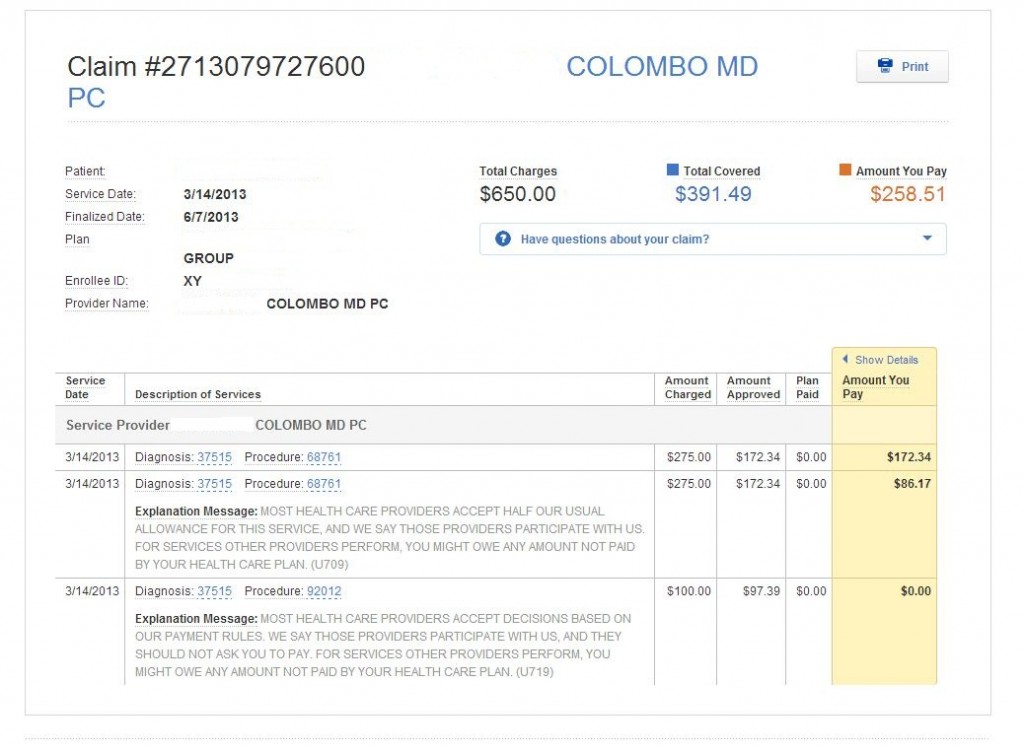The width and height of the screenshot is (1024, 751).
Task: Open Diagnosis 37515 link in $172.34 owed row
Action: click(214, 458)
